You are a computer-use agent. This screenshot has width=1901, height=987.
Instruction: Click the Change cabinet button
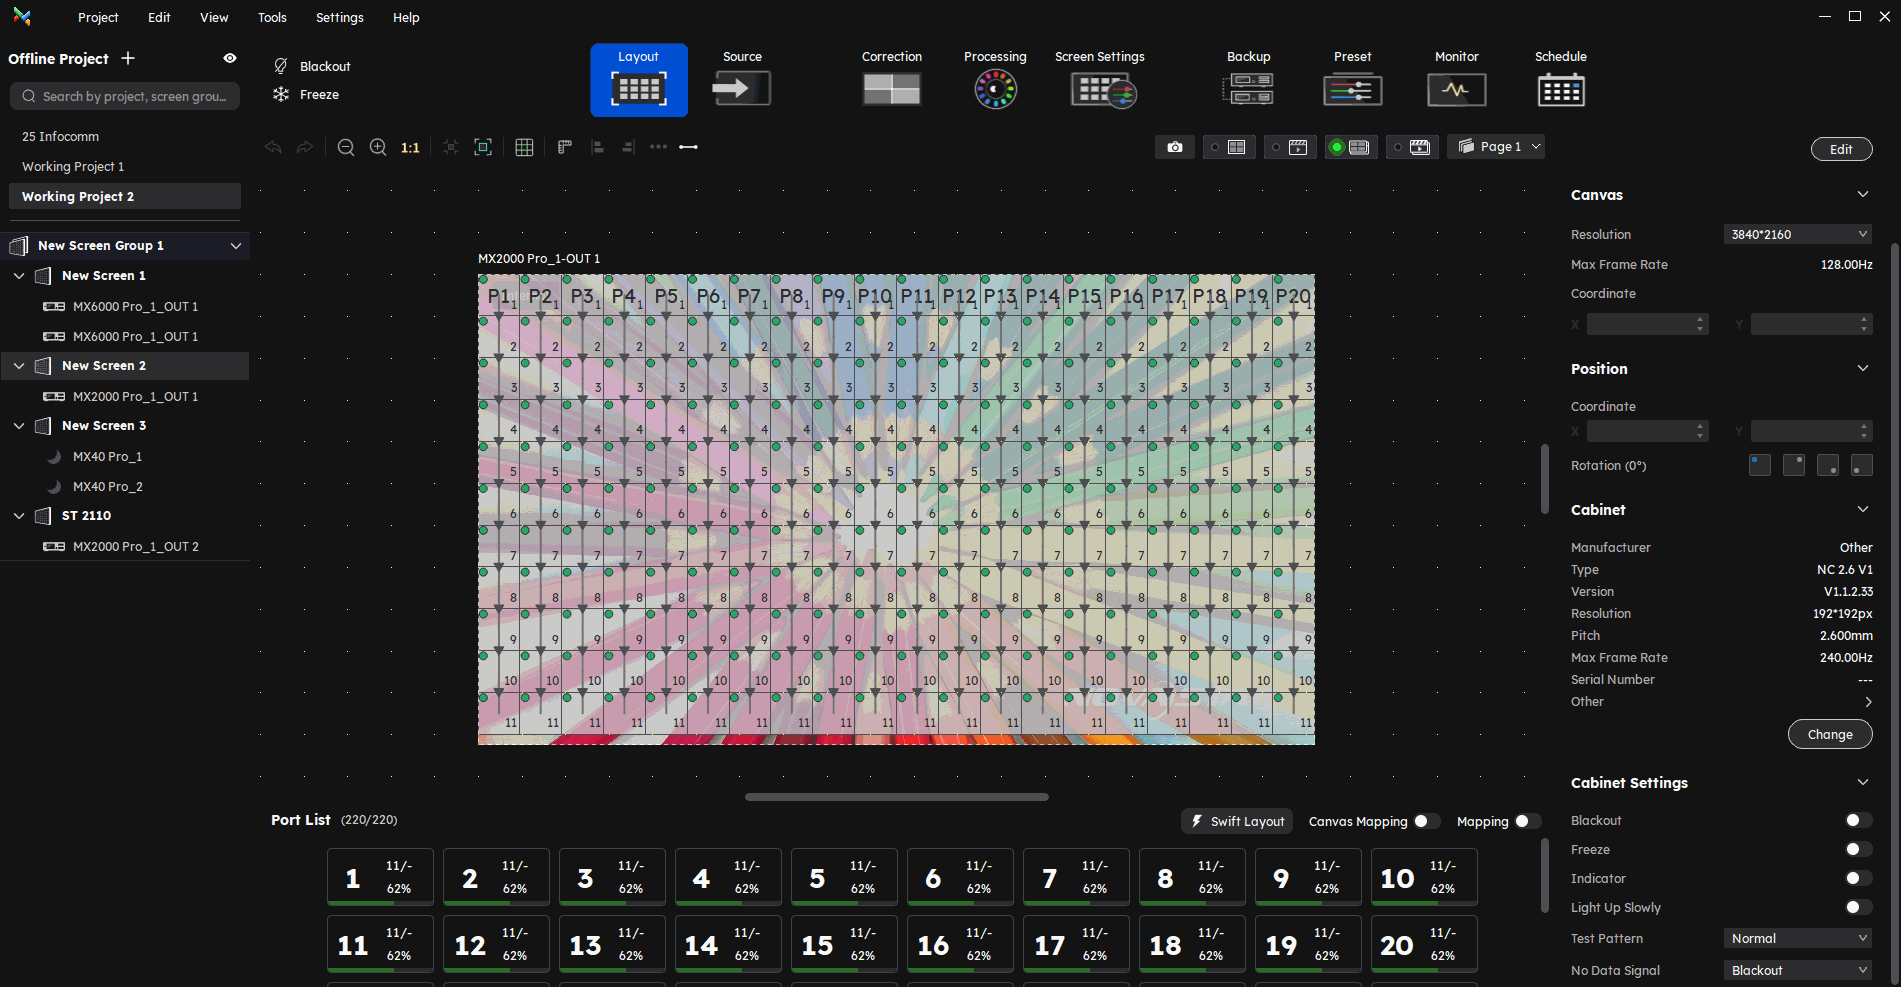pos(1829,734)
